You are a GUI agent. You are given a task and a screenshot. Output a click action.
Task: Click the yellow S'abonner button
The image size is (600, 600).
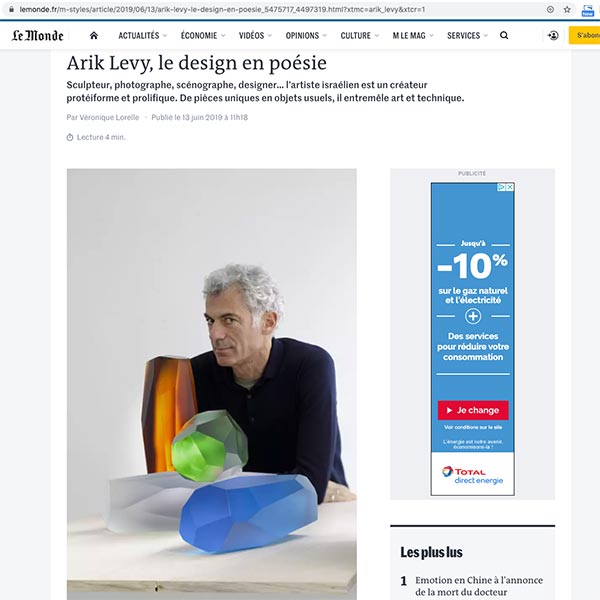pyautogui.click(x=584, y=35)
